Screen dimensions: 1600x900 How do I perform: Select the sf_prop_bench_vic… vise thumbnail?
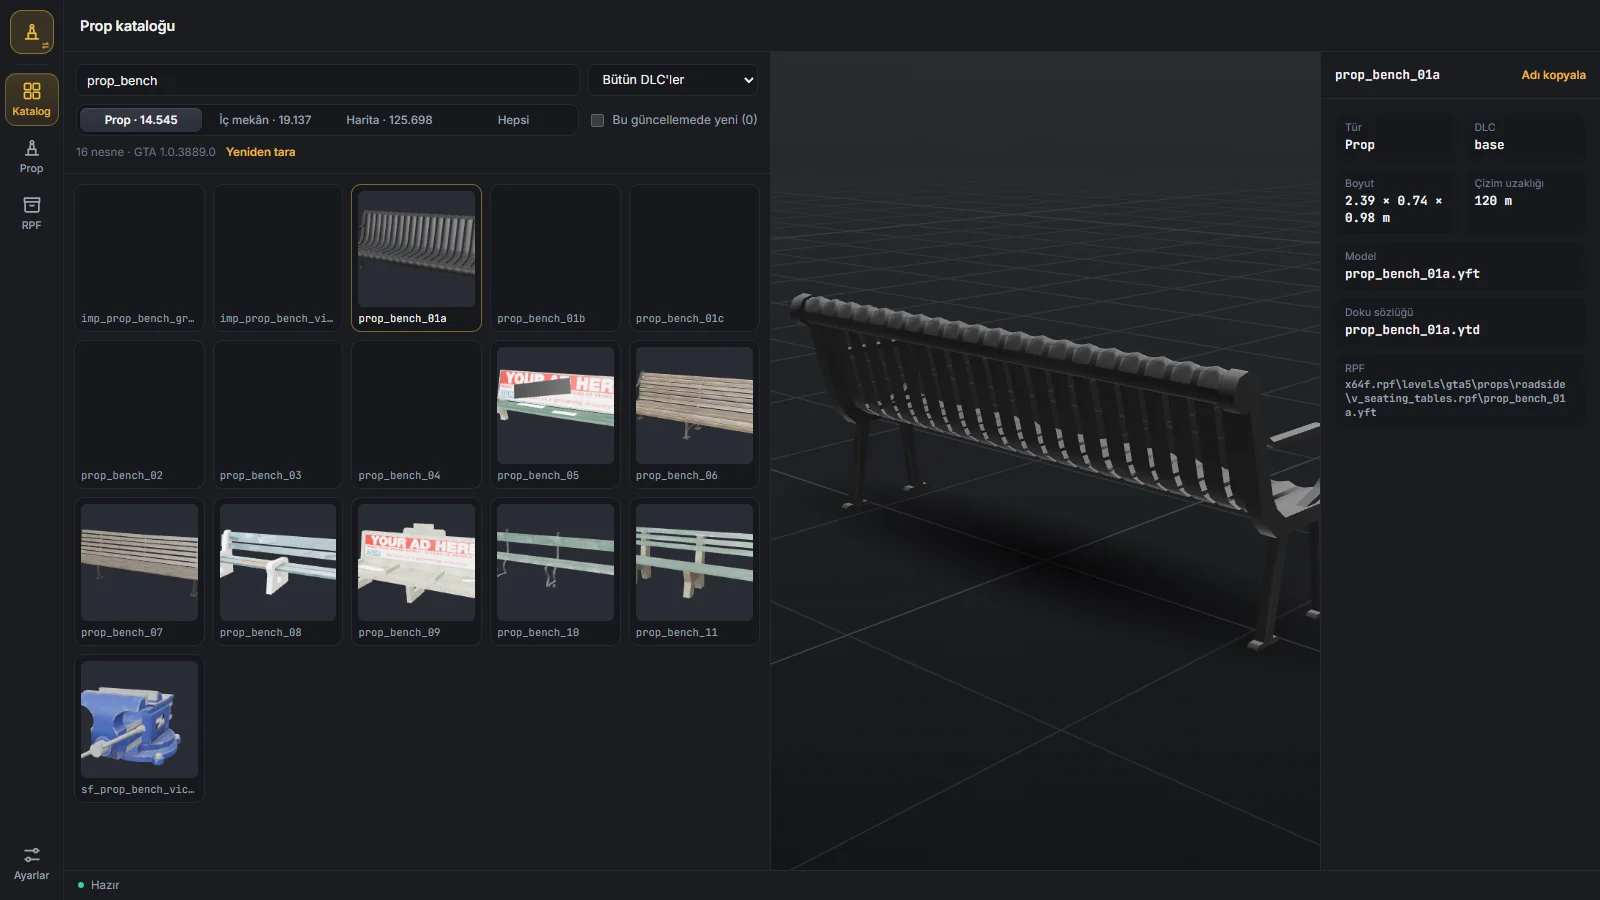139,720
